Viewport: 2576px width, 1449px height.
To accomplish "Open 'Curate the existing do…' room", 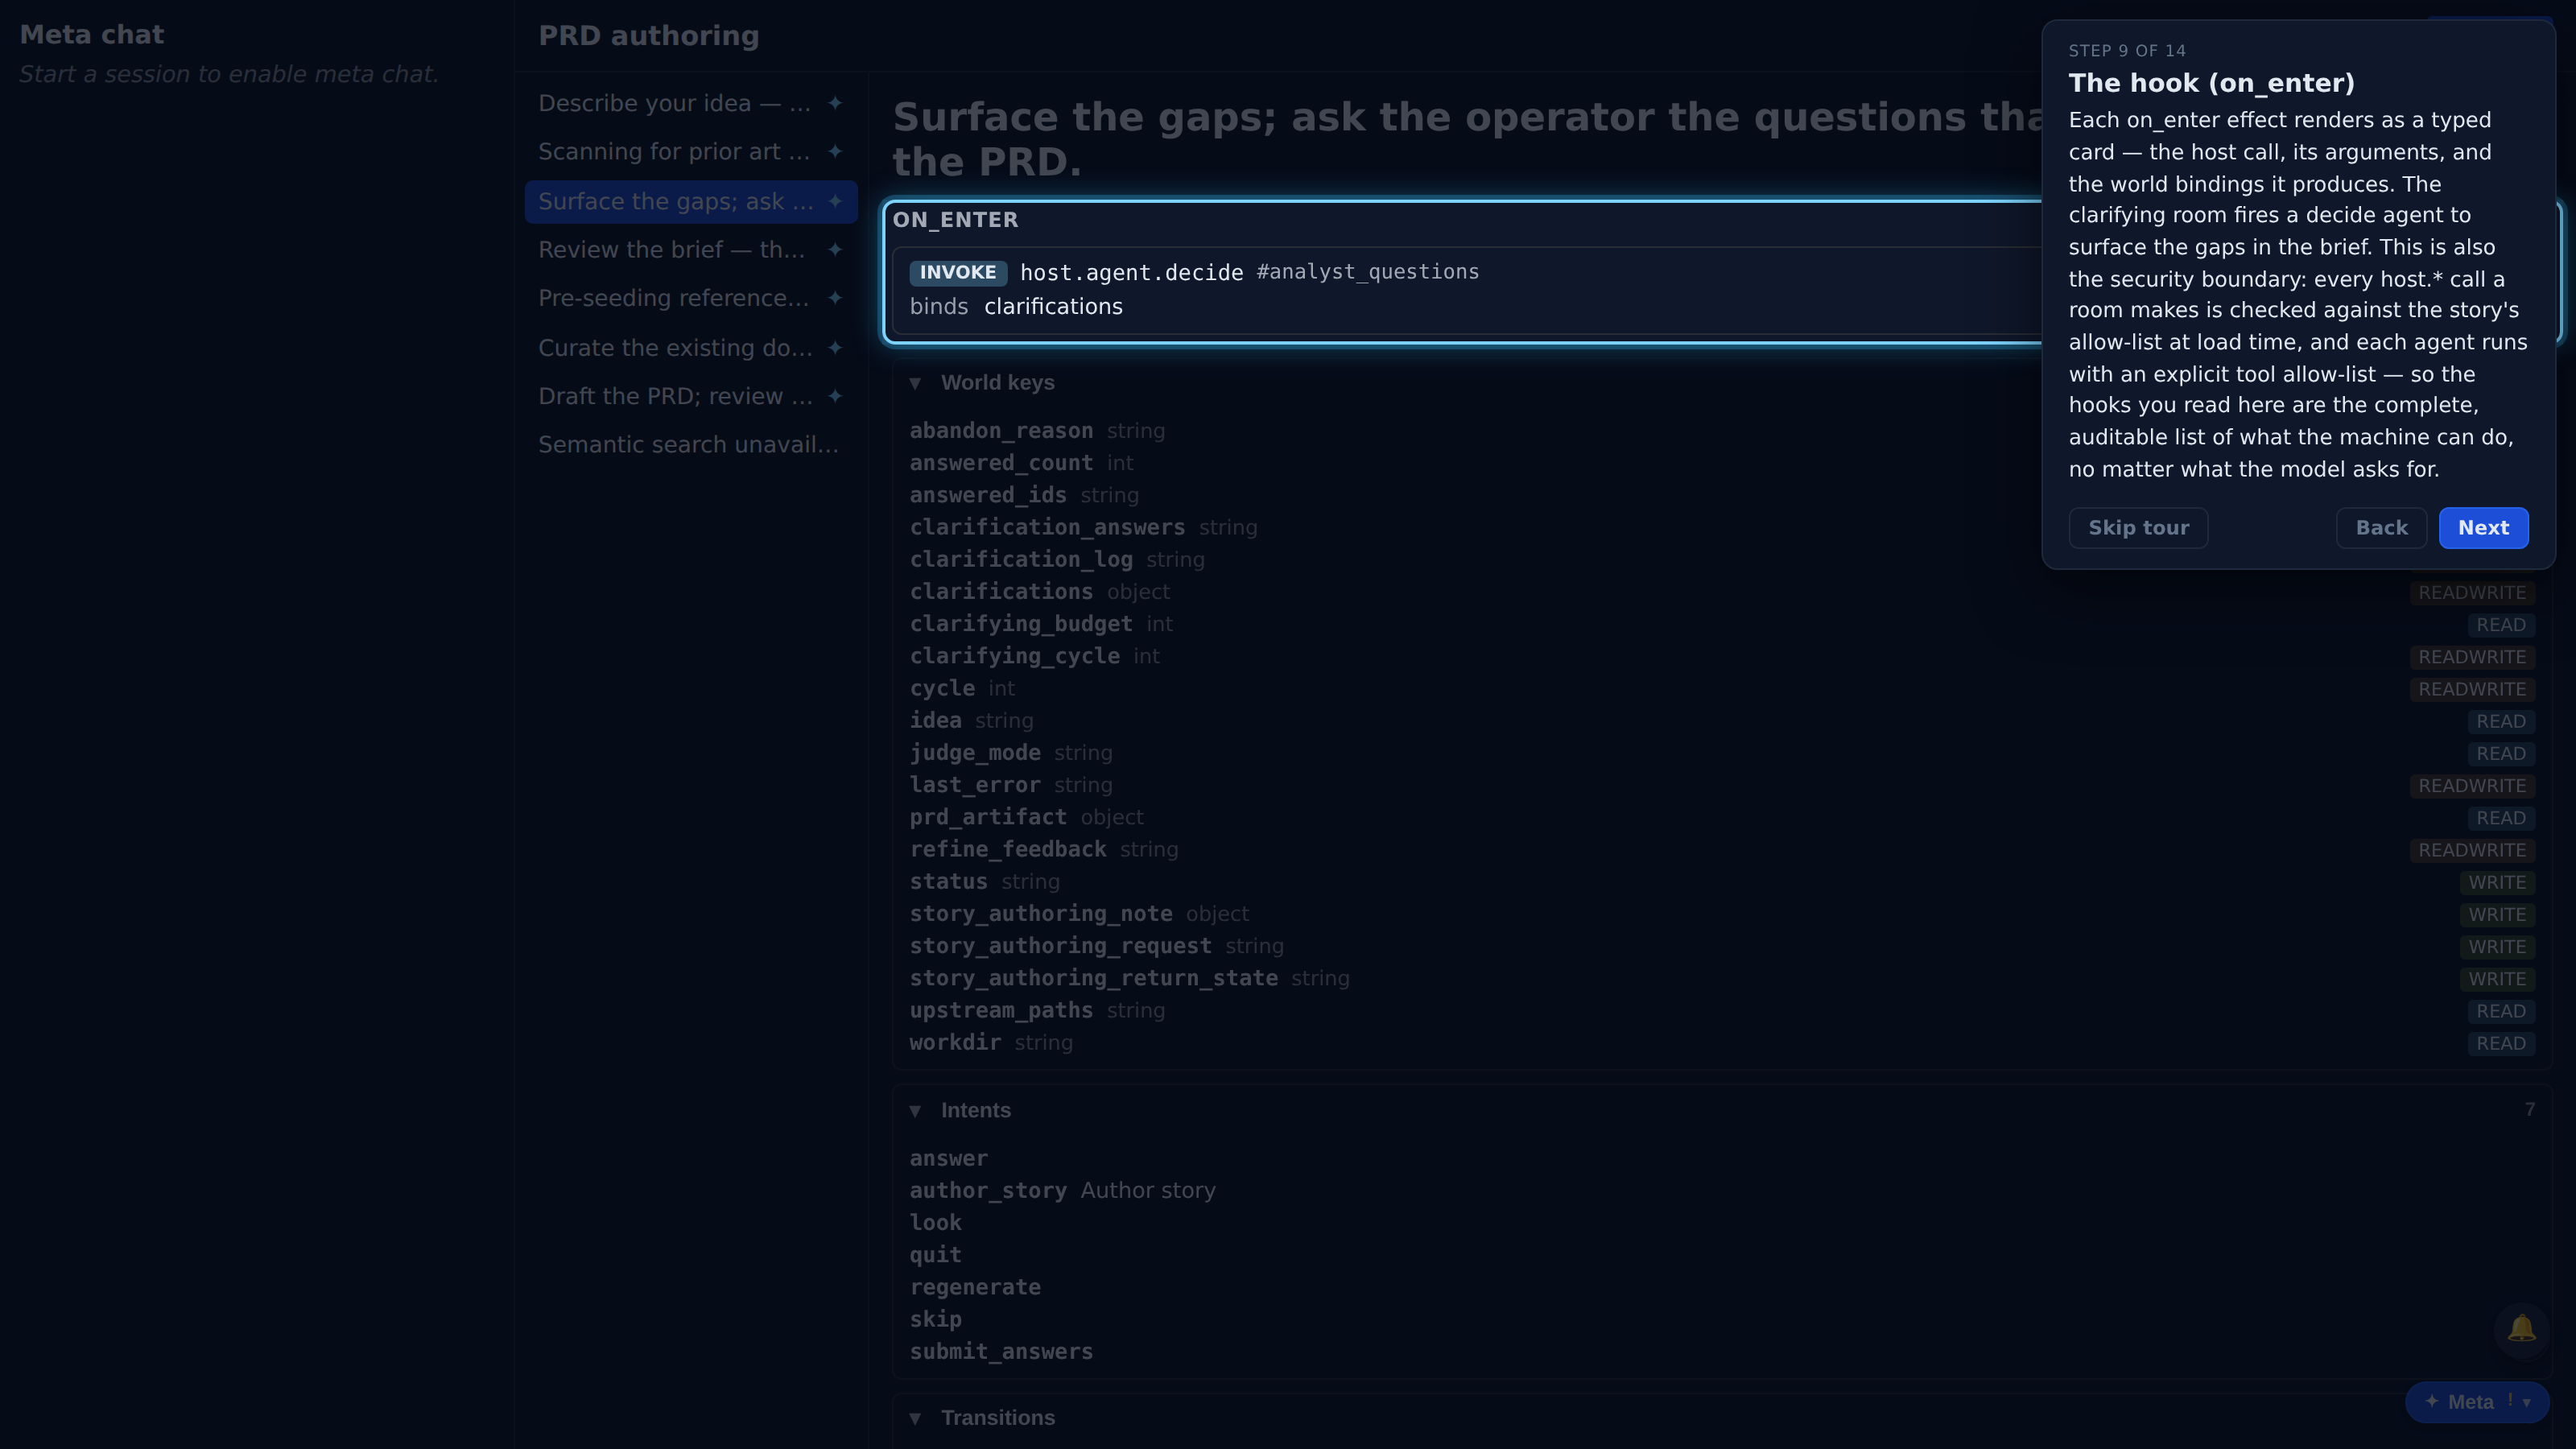I will (x=690, y=348).
